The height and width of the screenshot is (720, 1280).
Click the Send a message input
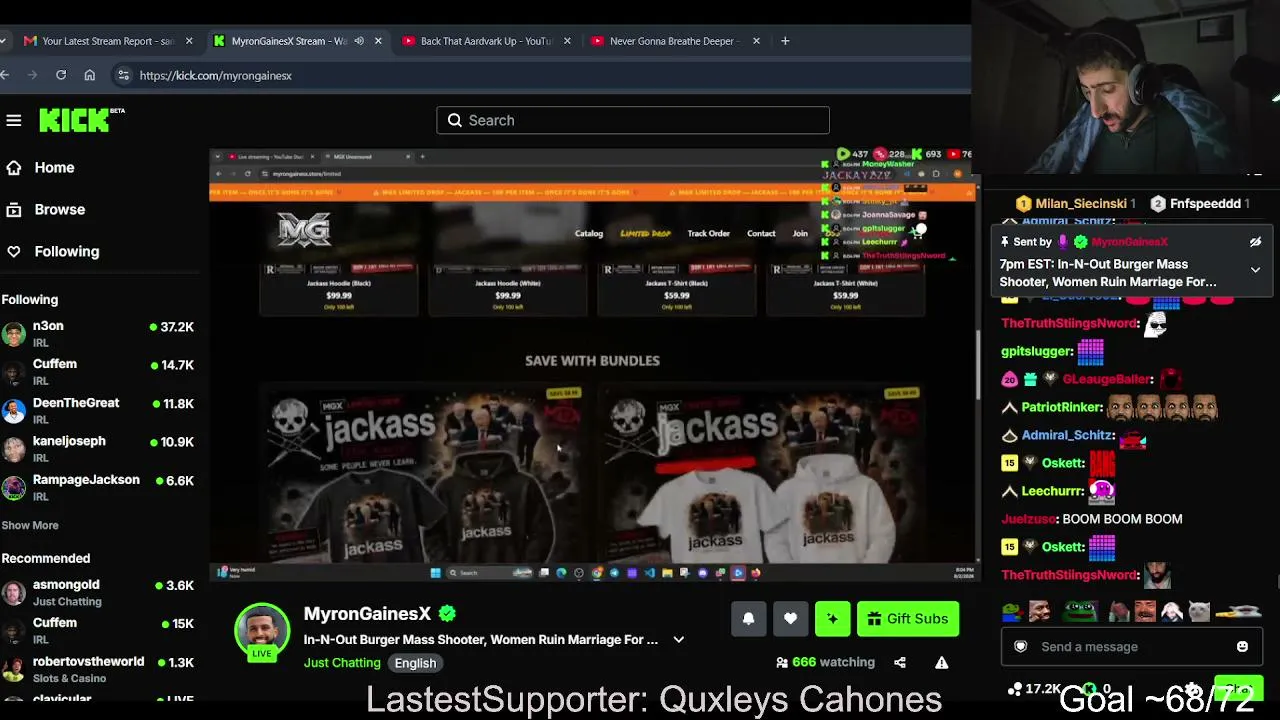point(1131,647)
